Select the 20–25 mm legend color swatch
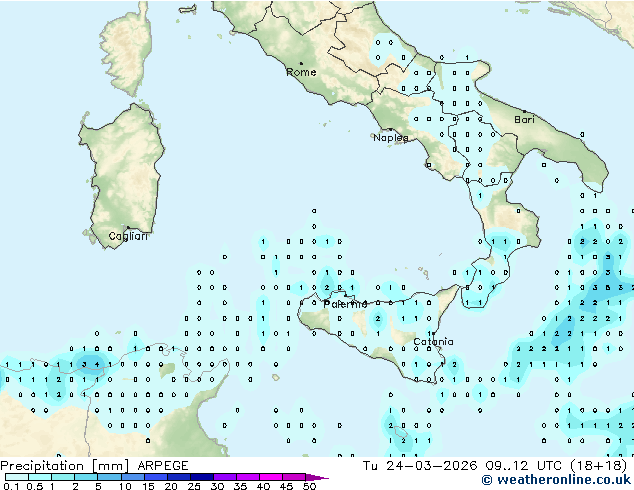This screenshot has height=490, width=634. 178,477
